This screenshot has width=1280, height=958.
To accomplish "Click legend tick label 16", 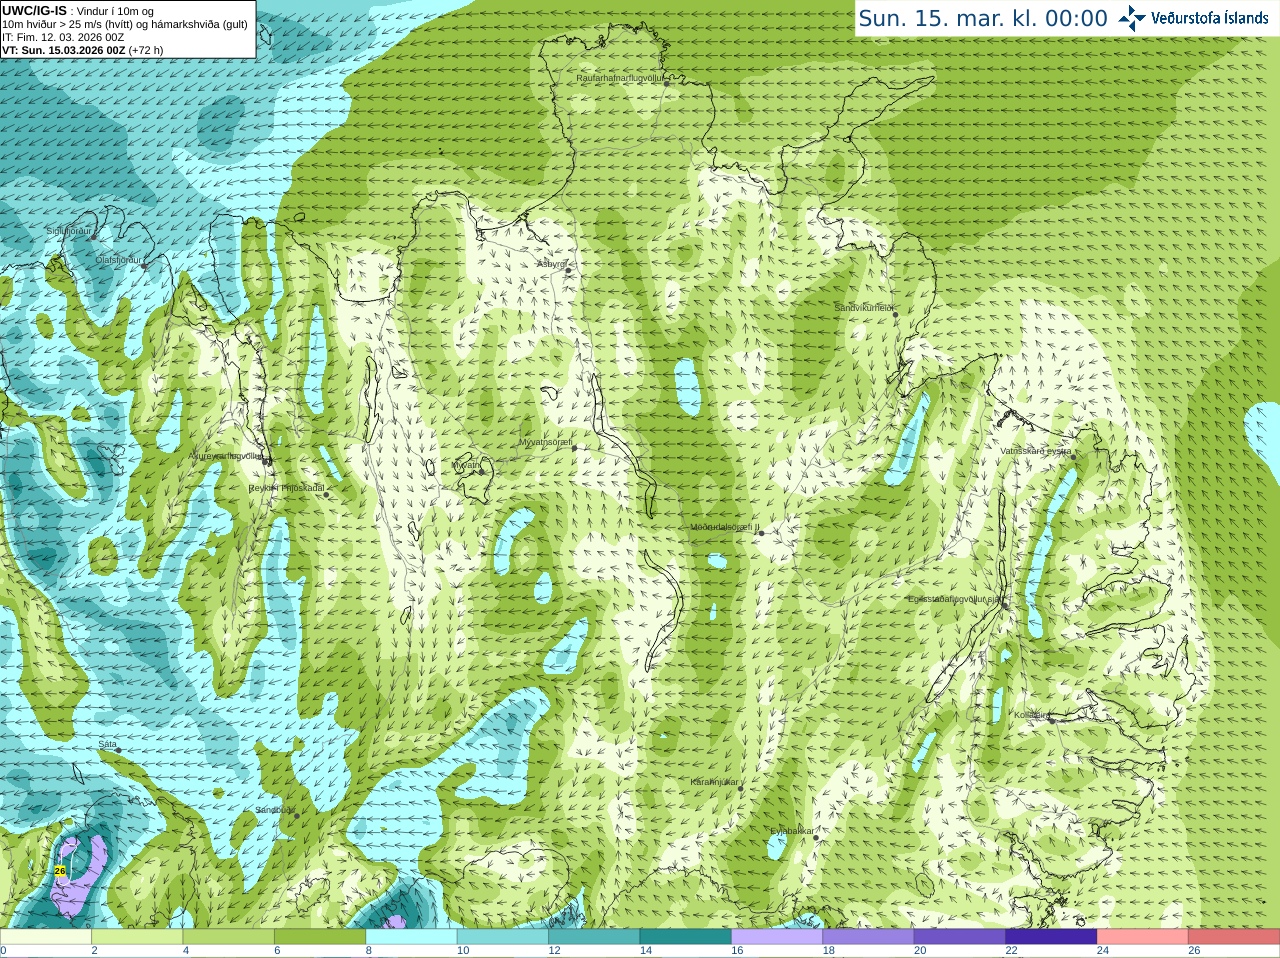I will [x=737, y=951].
